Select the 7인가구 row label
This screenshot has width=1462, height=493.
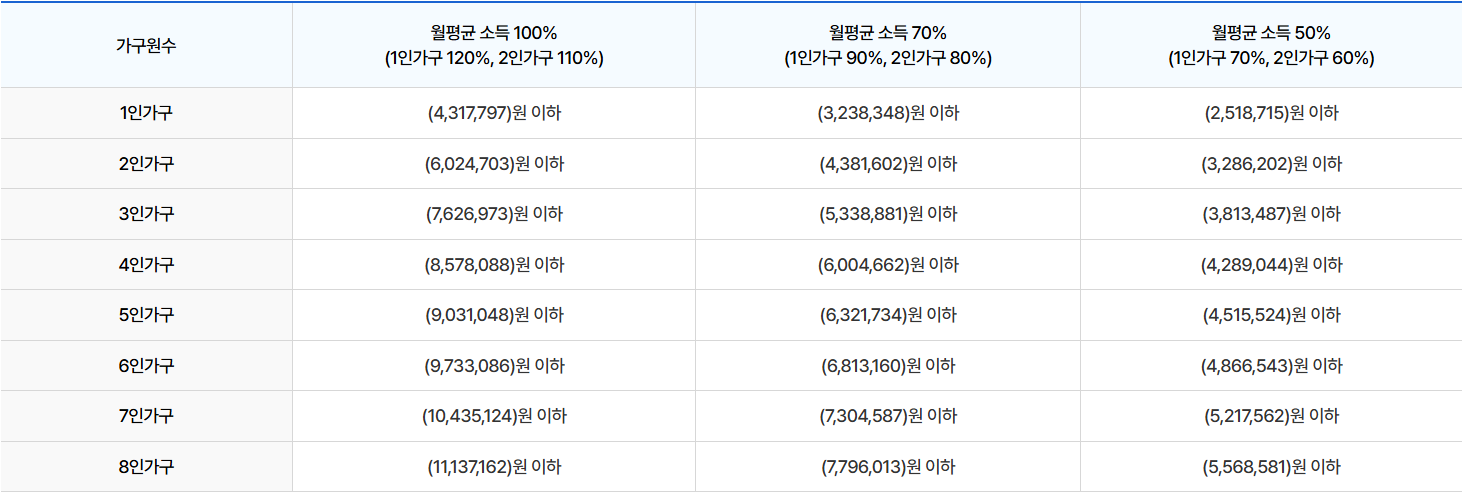pyautogui.click(x=146, y=416)
